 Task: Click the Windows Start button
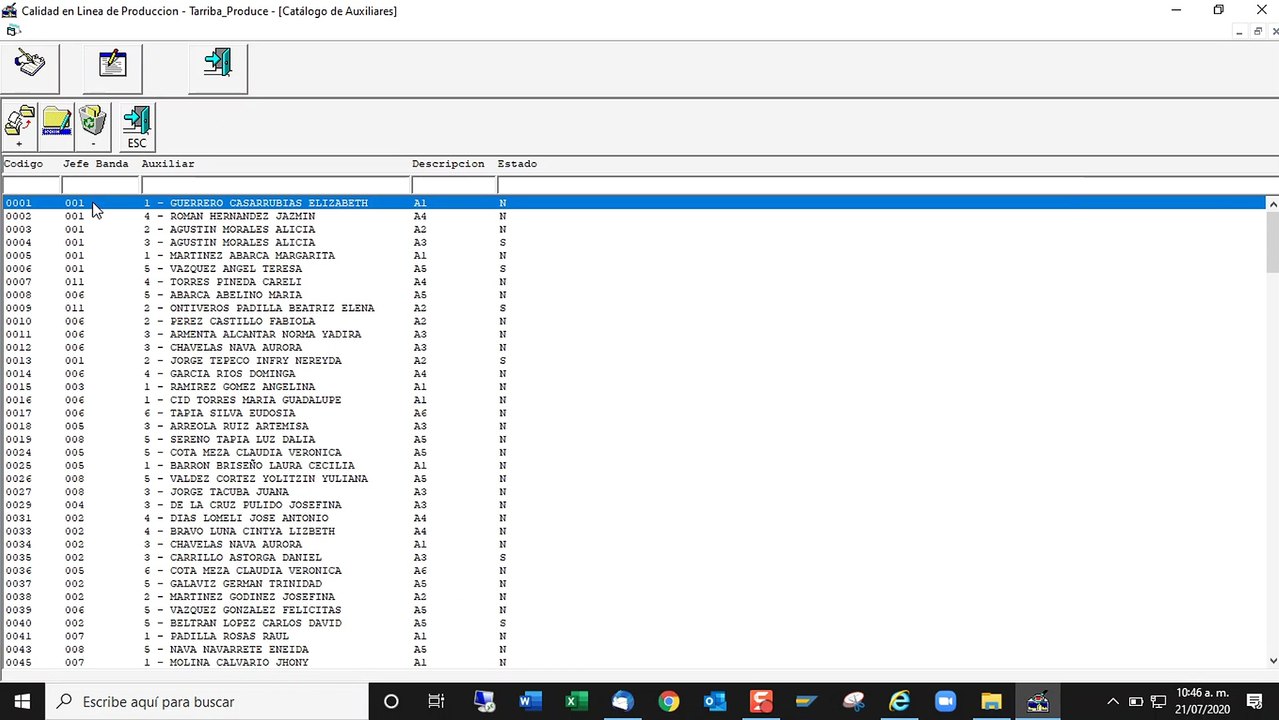(21, 701)
